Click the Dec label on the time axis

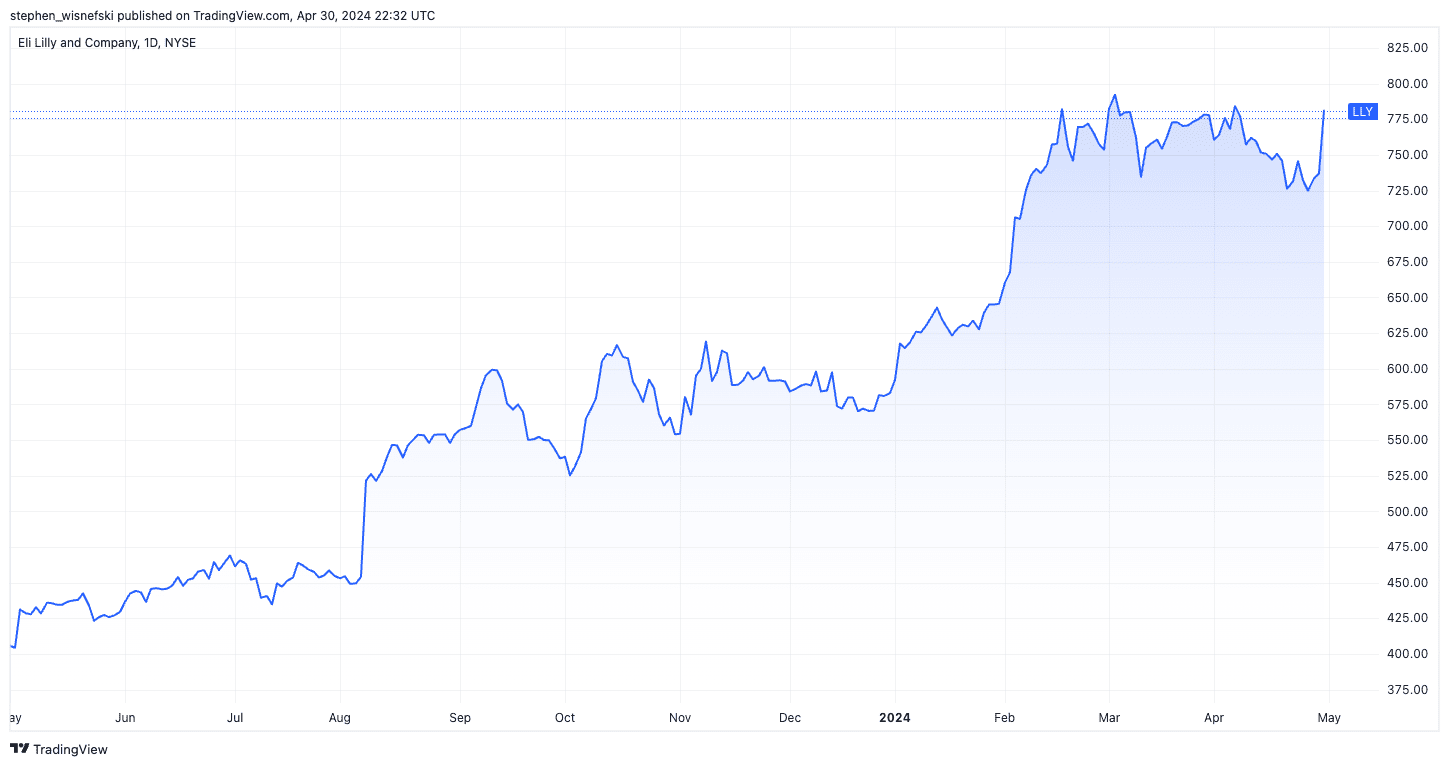[x=790, y=718]
